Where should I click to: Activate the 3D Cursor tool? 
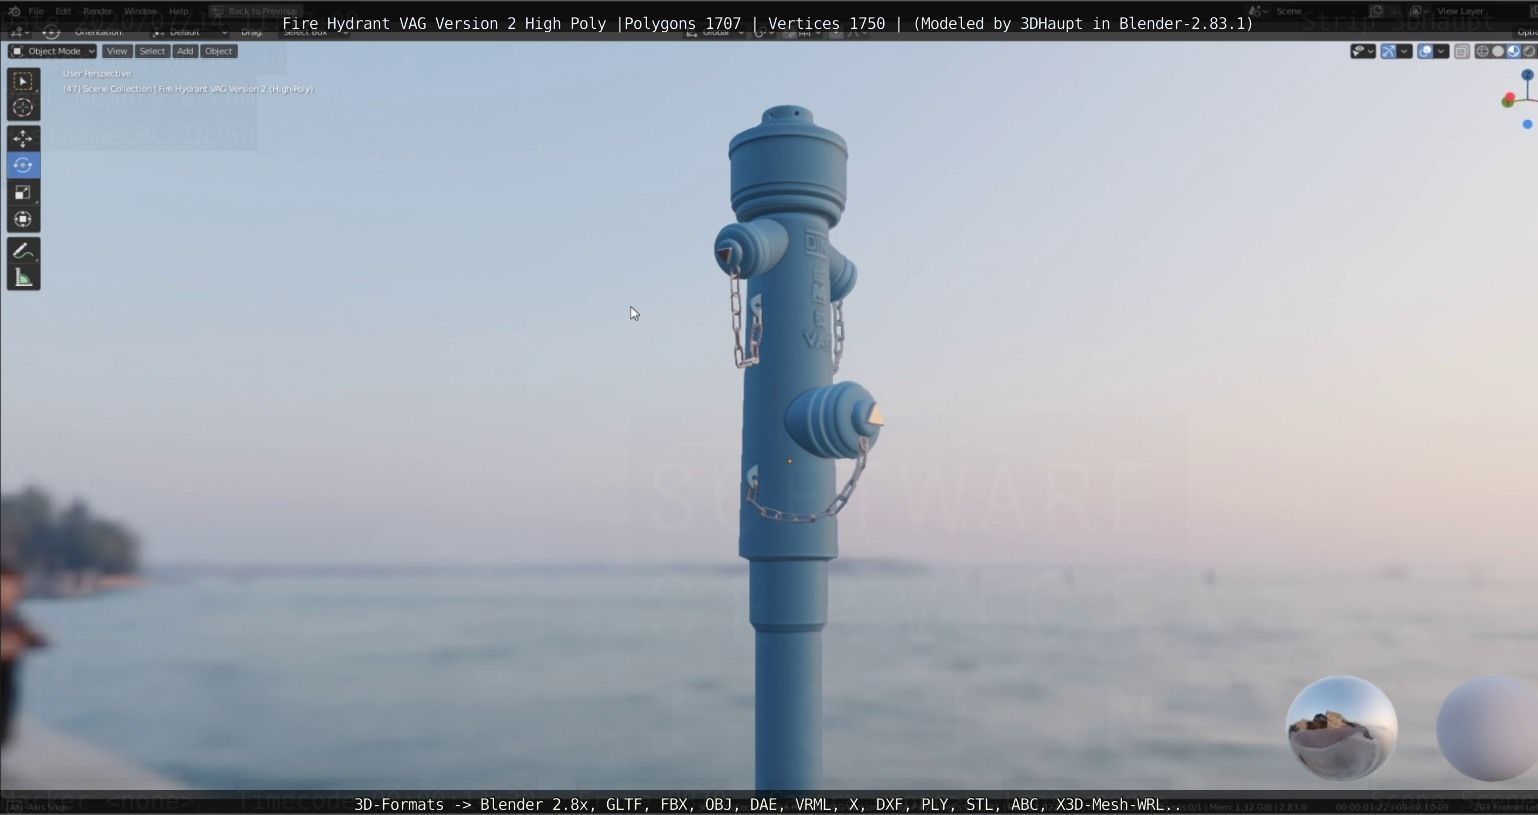click(x=23, y=108)
